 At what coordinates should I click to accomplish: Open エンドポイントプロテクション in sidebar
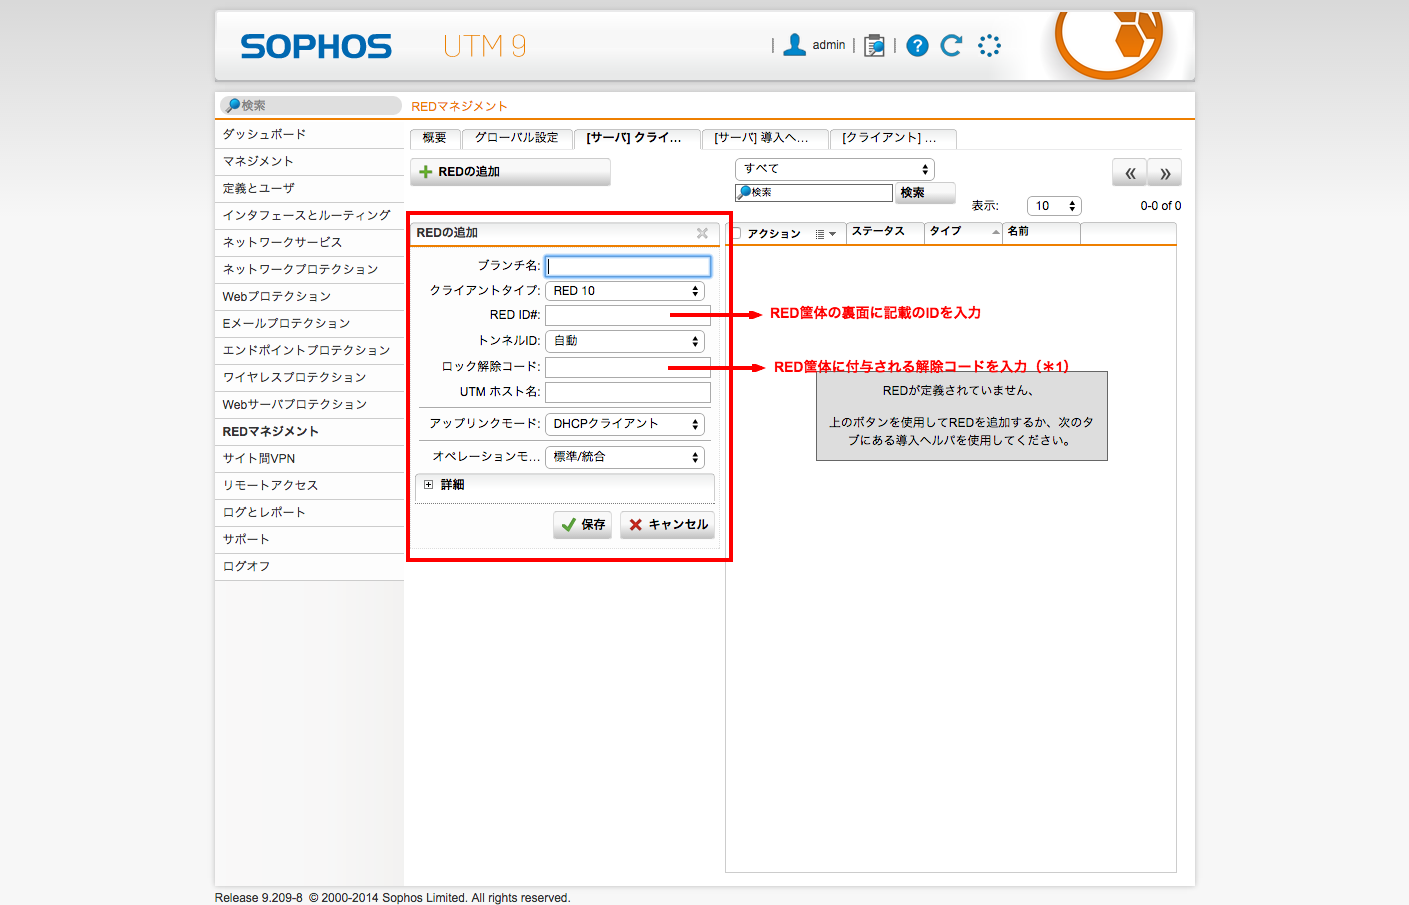pyautogui.click(x=309, y=351)
